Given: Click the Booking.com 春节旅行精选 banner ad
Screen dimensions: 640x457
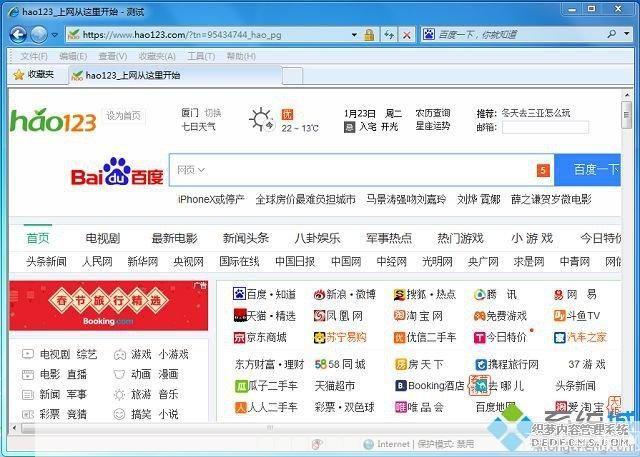Looking at the screenshot, I should click(109, 306).
